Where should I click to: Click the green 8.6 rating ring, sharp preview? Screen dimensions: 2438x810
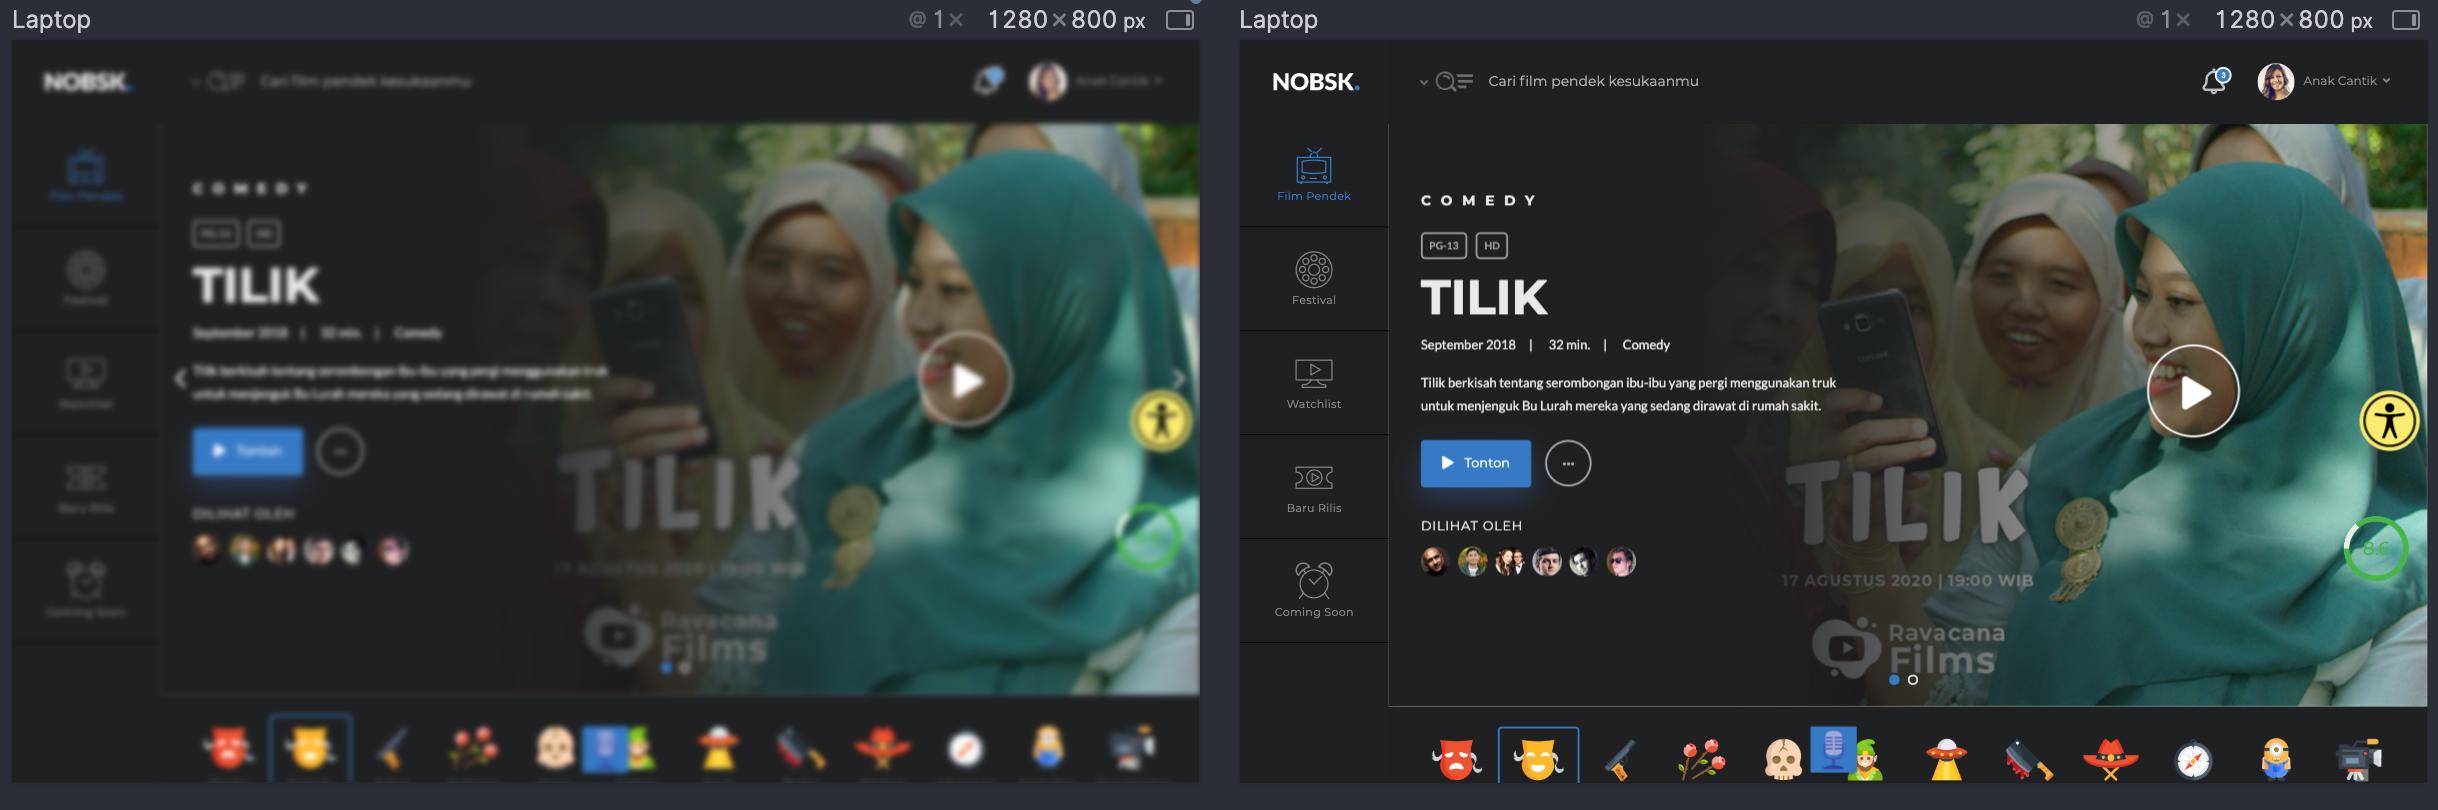tap(2375, 548)
